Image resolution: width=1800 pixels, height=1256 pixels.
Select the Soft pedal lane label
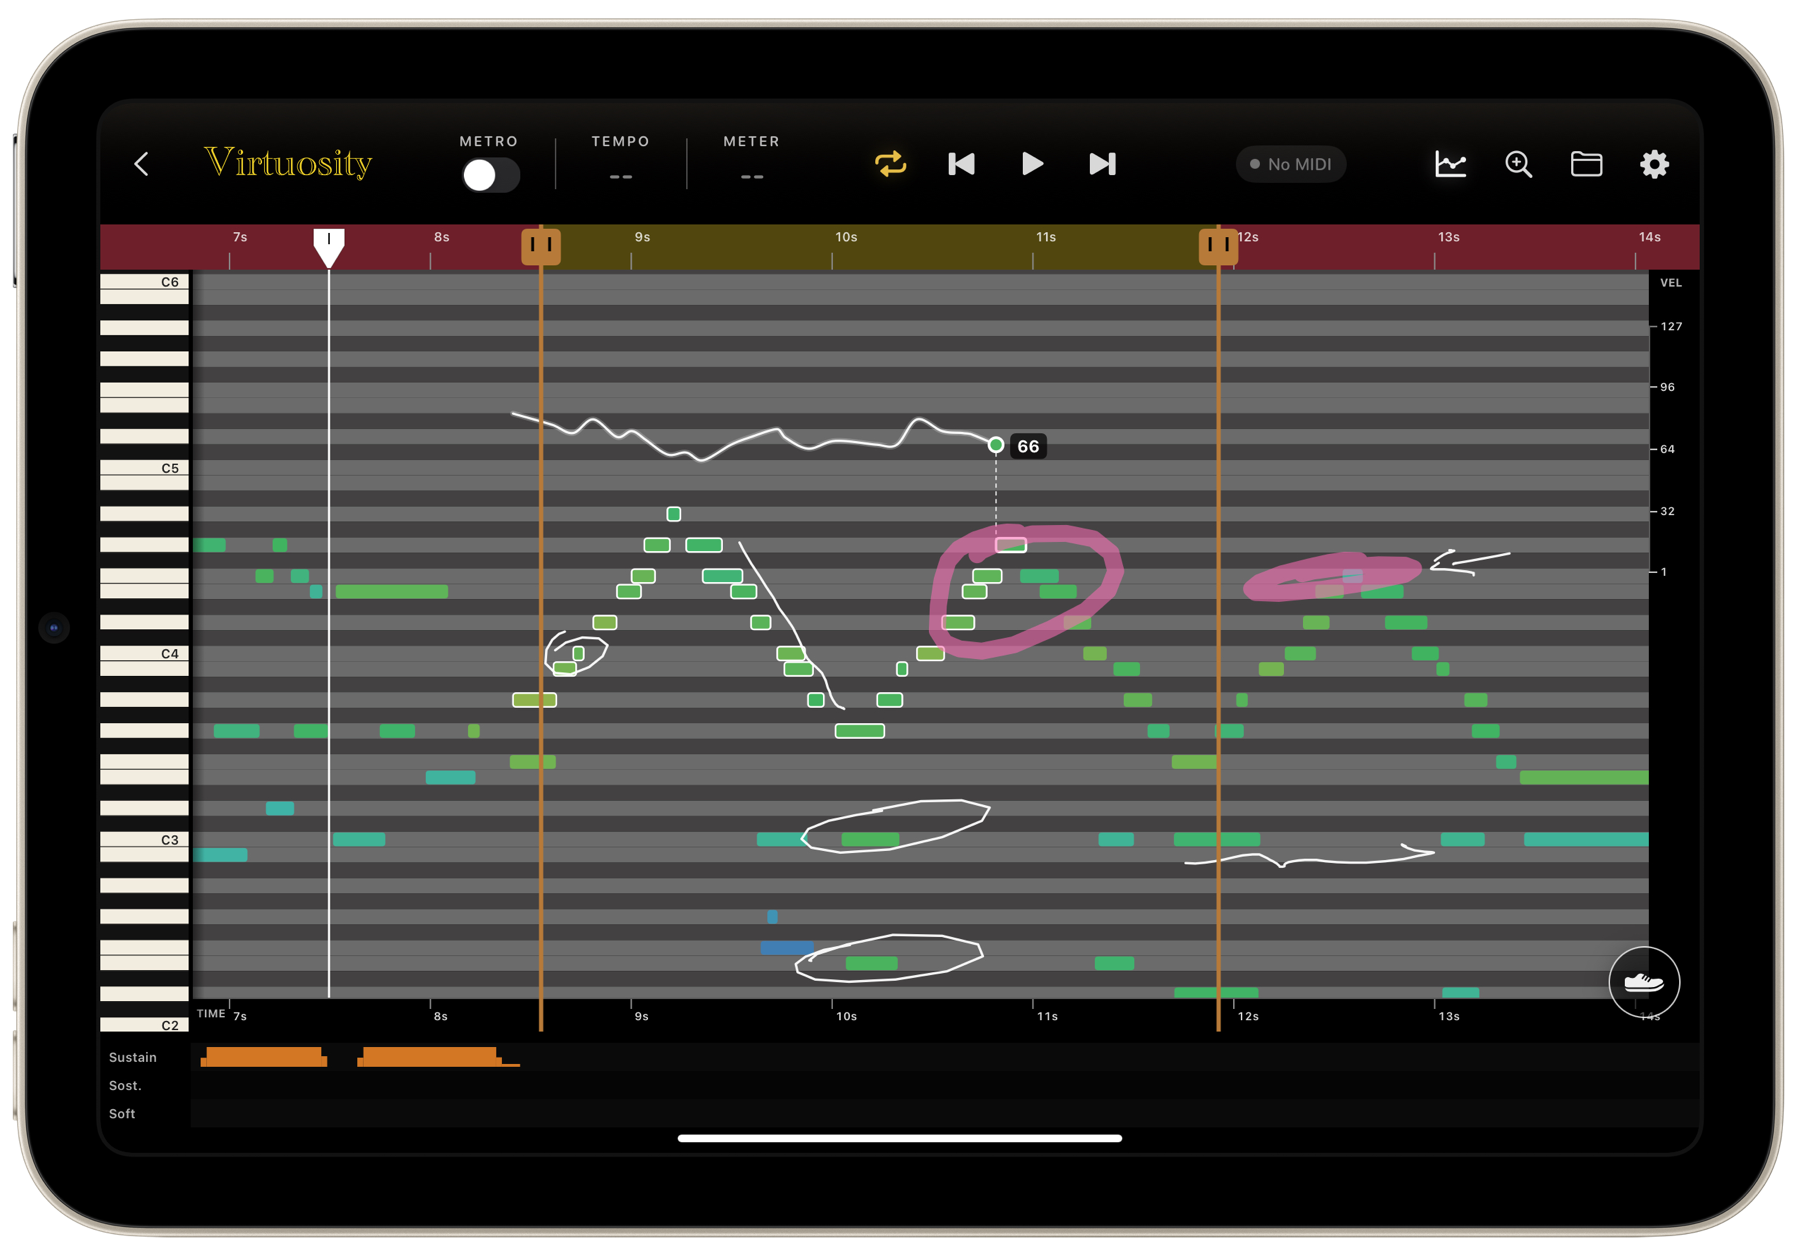122,1113
